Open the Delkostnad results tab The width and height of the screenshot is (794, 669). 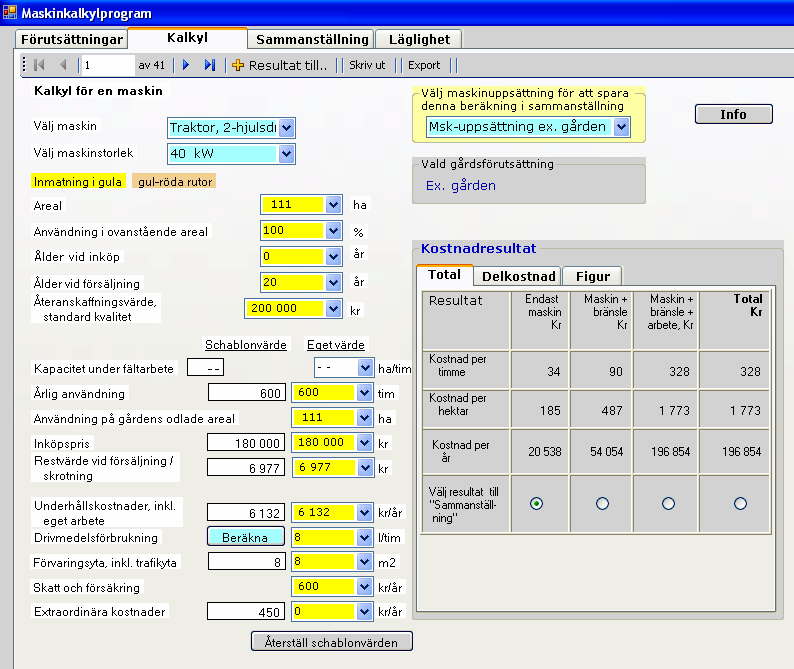tap(518, 277)
